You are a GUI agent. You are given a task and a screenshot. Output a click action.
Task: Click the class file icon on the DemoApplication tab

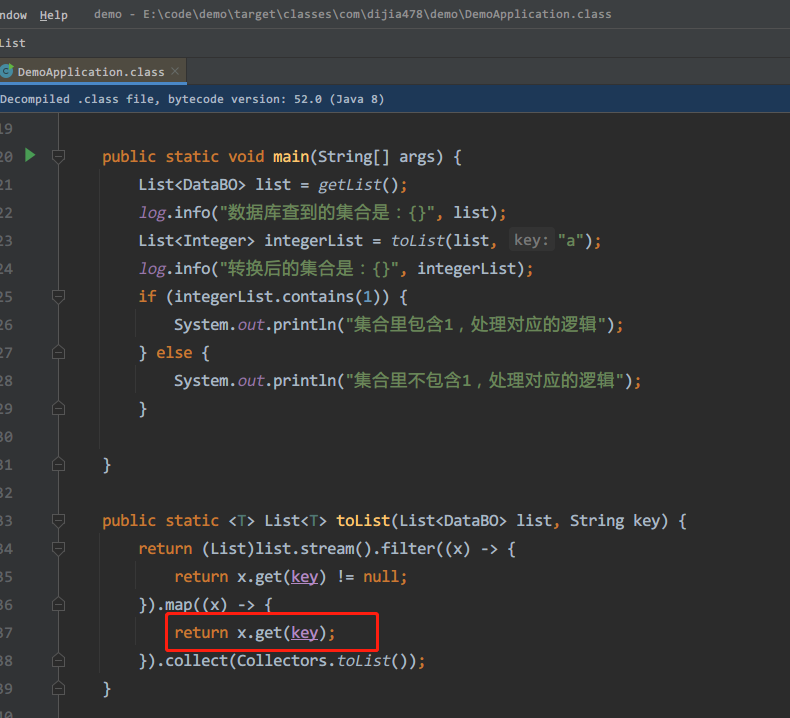pyautogui.click(x=7, y=72)
